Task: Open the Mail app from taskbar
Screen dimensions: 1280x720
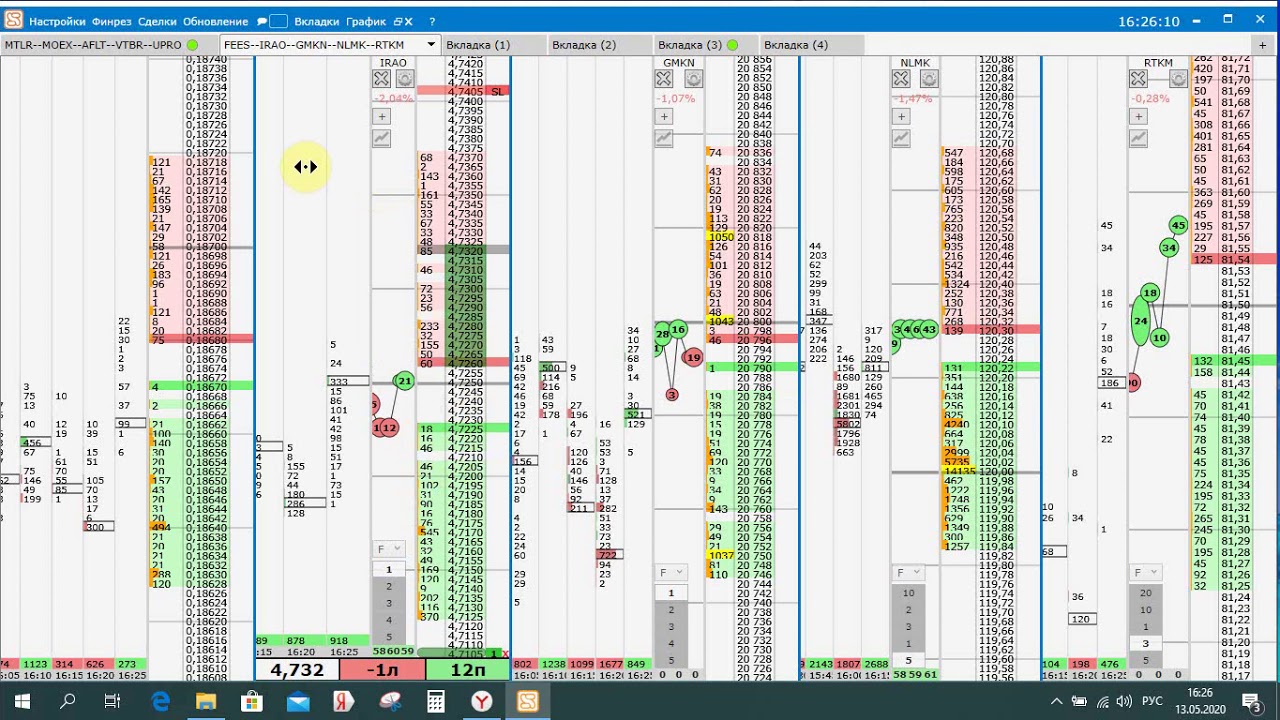Action: point(298,701)
